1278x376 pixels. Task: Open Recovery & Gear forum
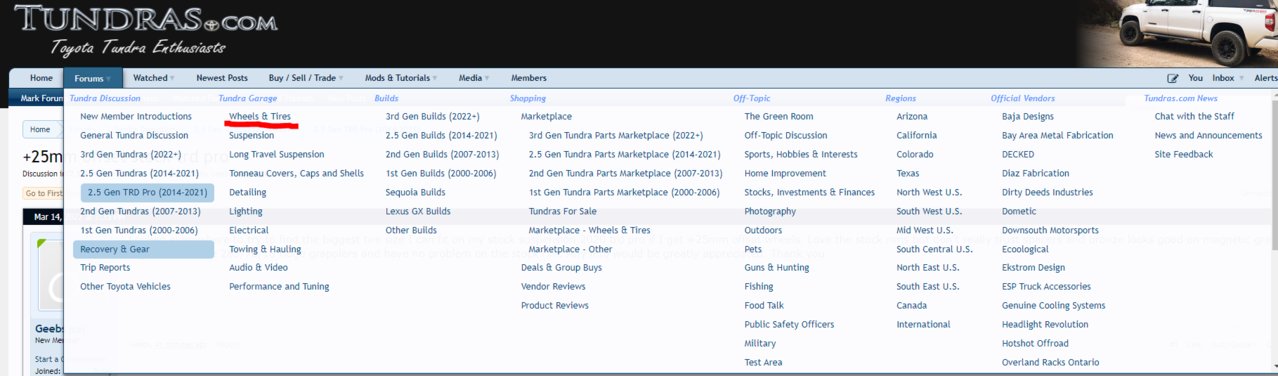pyautogui.click(x=143, y=249)
